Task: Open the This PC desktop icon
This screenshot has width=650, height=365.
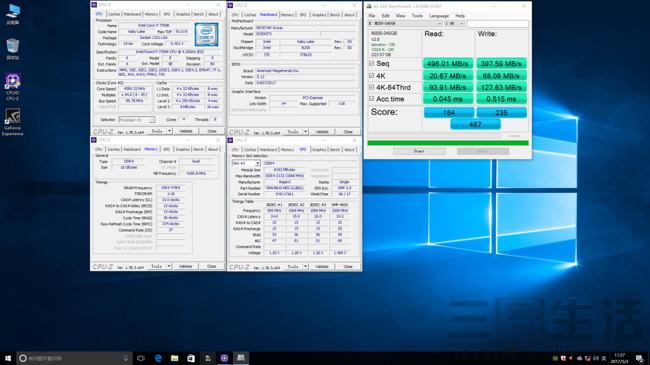Action: click(x=12, y=14)
